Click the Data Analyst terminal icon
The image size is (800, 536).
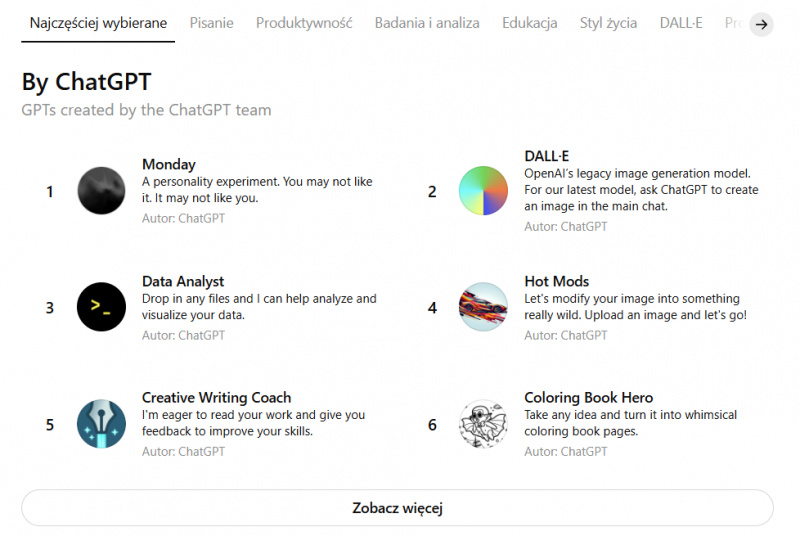coord(101,307)
